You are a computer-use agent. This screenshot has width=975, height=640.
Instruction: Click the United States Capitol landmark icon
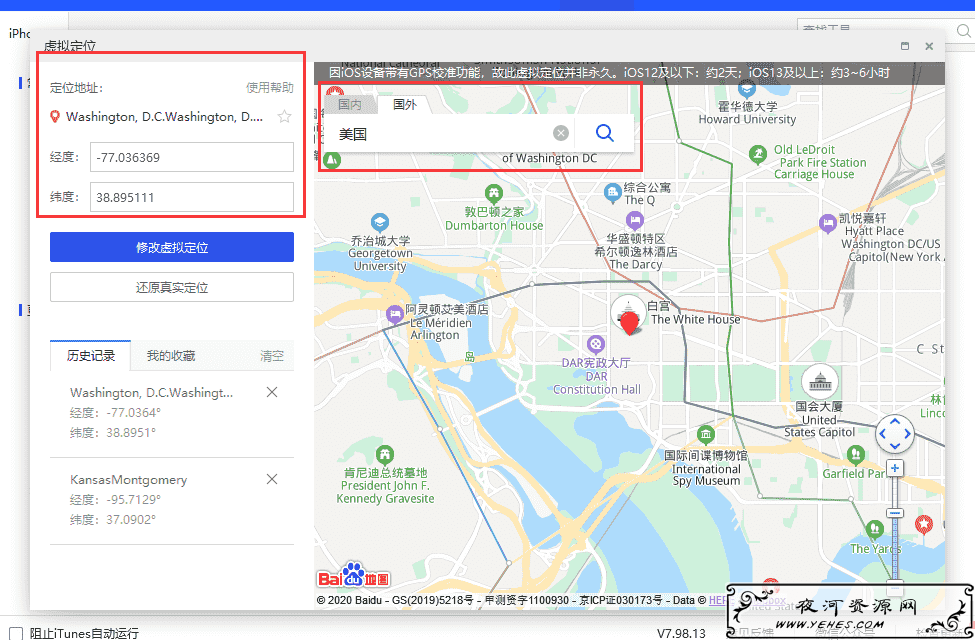[819, 382]
